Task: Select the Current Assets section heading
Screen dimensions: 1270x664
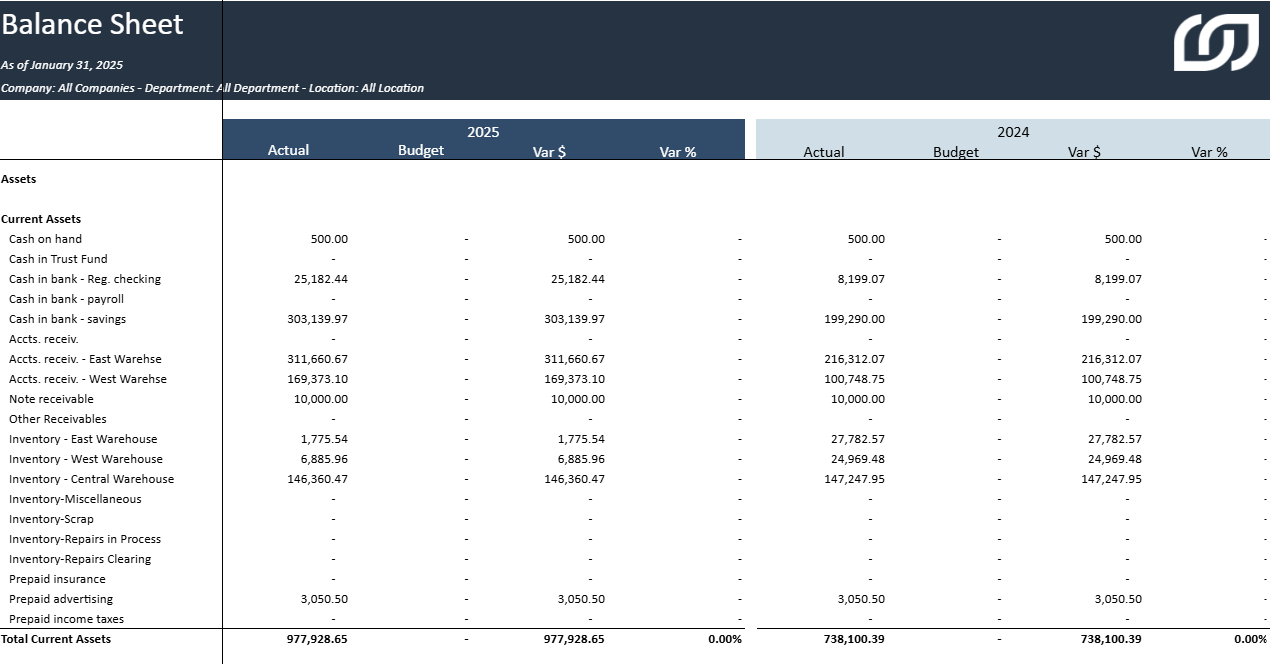Action: pyautogui.click(x=41, y=219)
